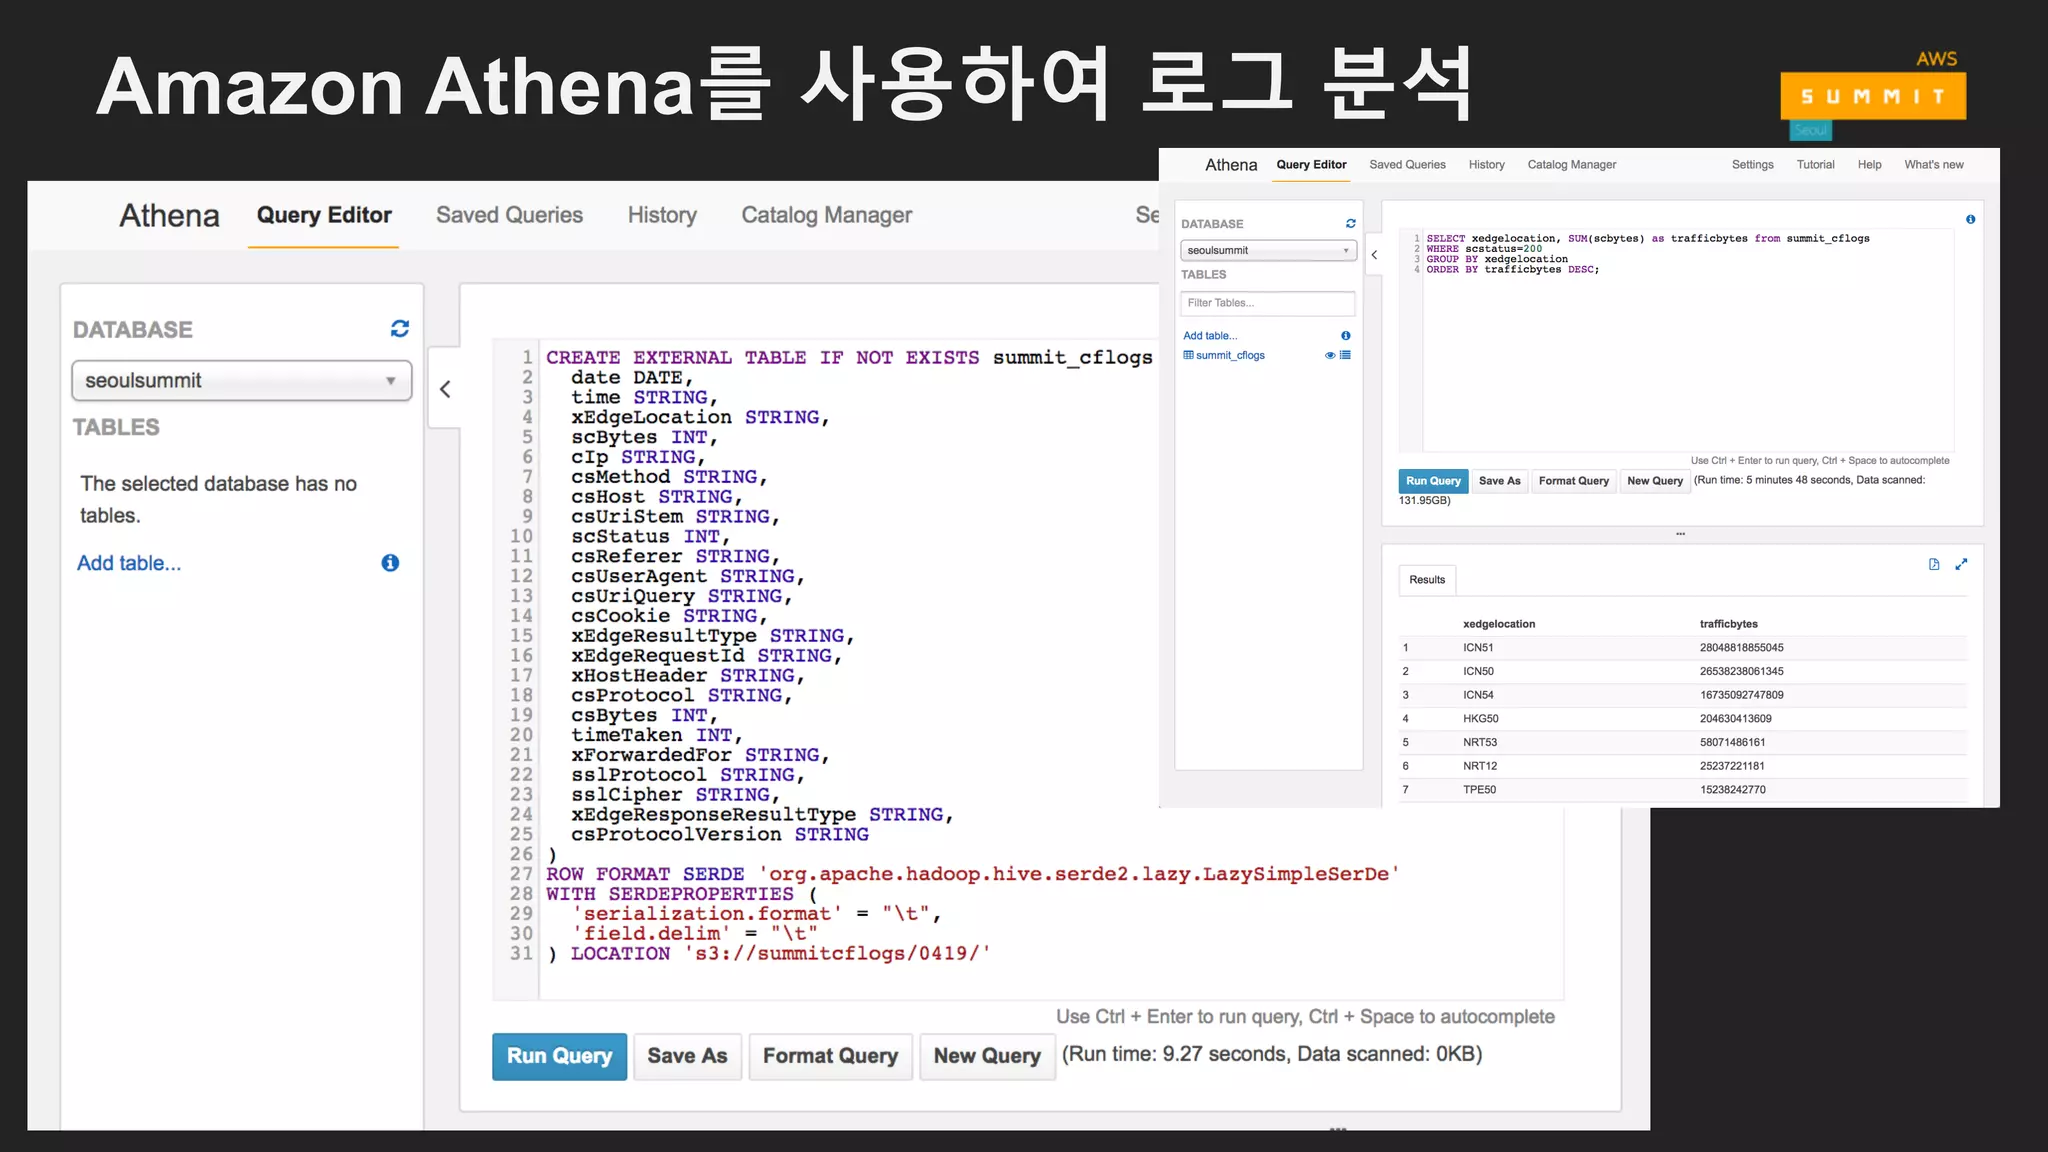Click Save As in small window
Screen dimensions: 2048x1152
(1499, 481)
